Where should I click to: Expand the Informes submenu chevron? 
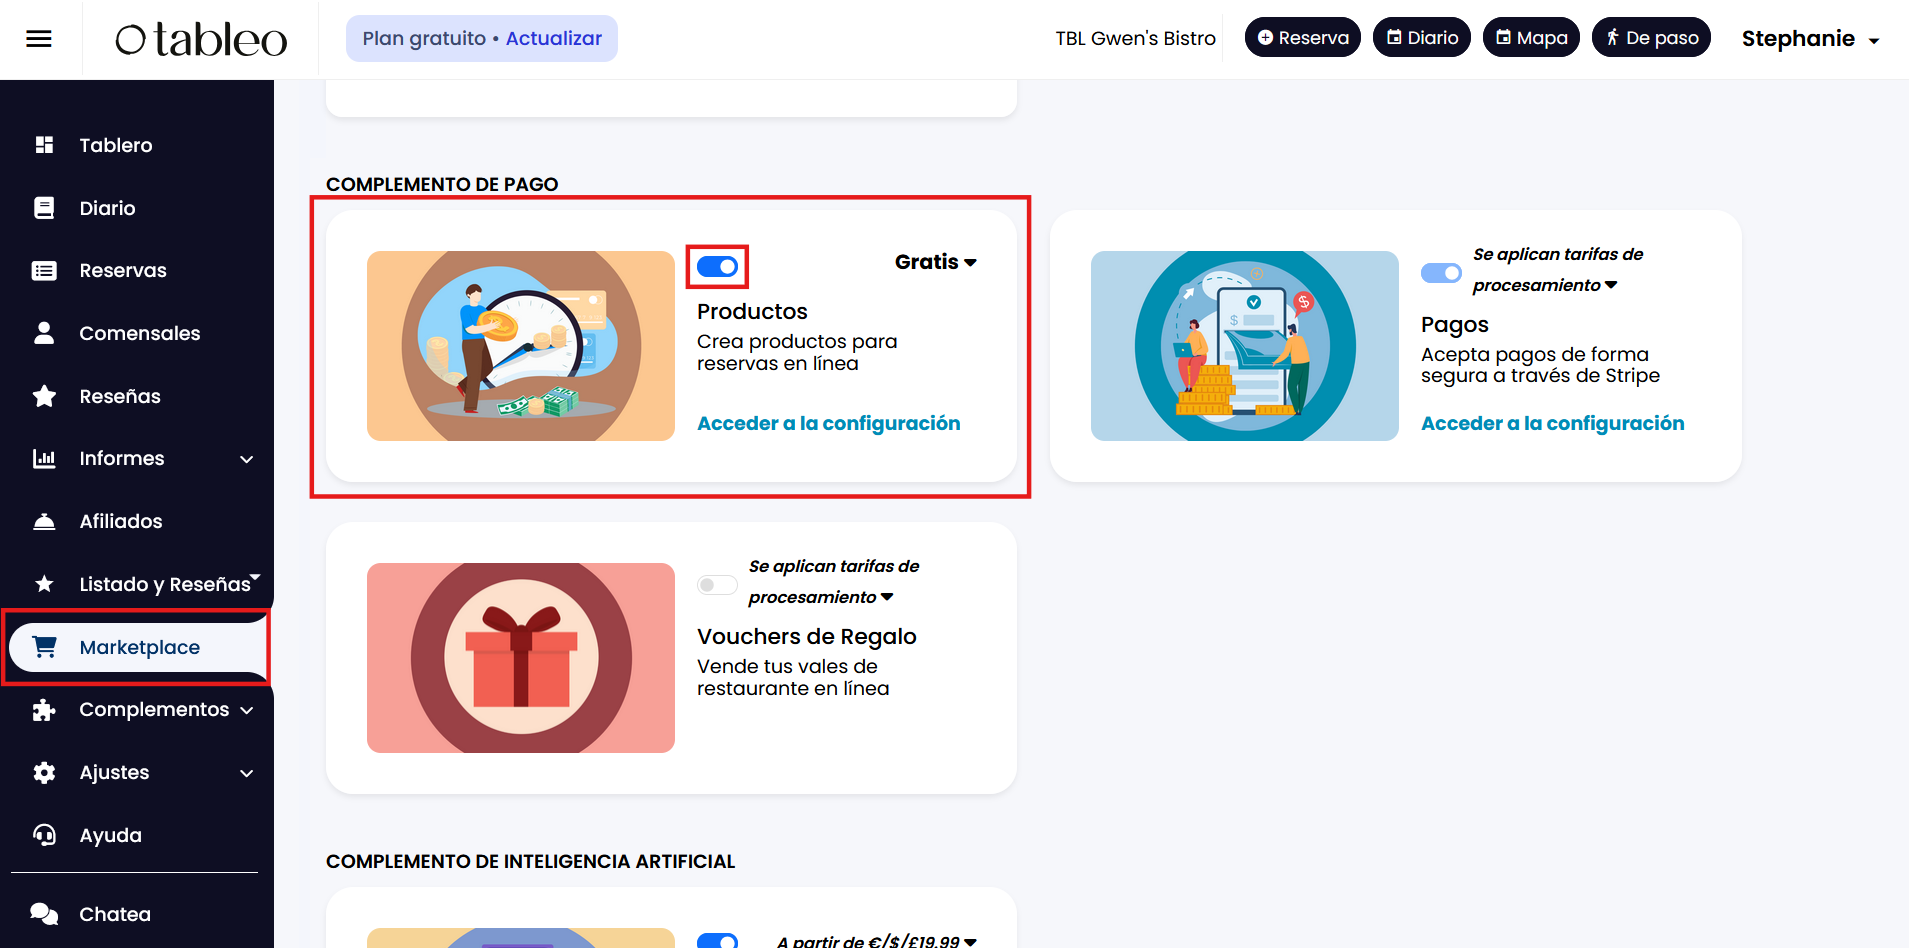(x=247, y=459)
